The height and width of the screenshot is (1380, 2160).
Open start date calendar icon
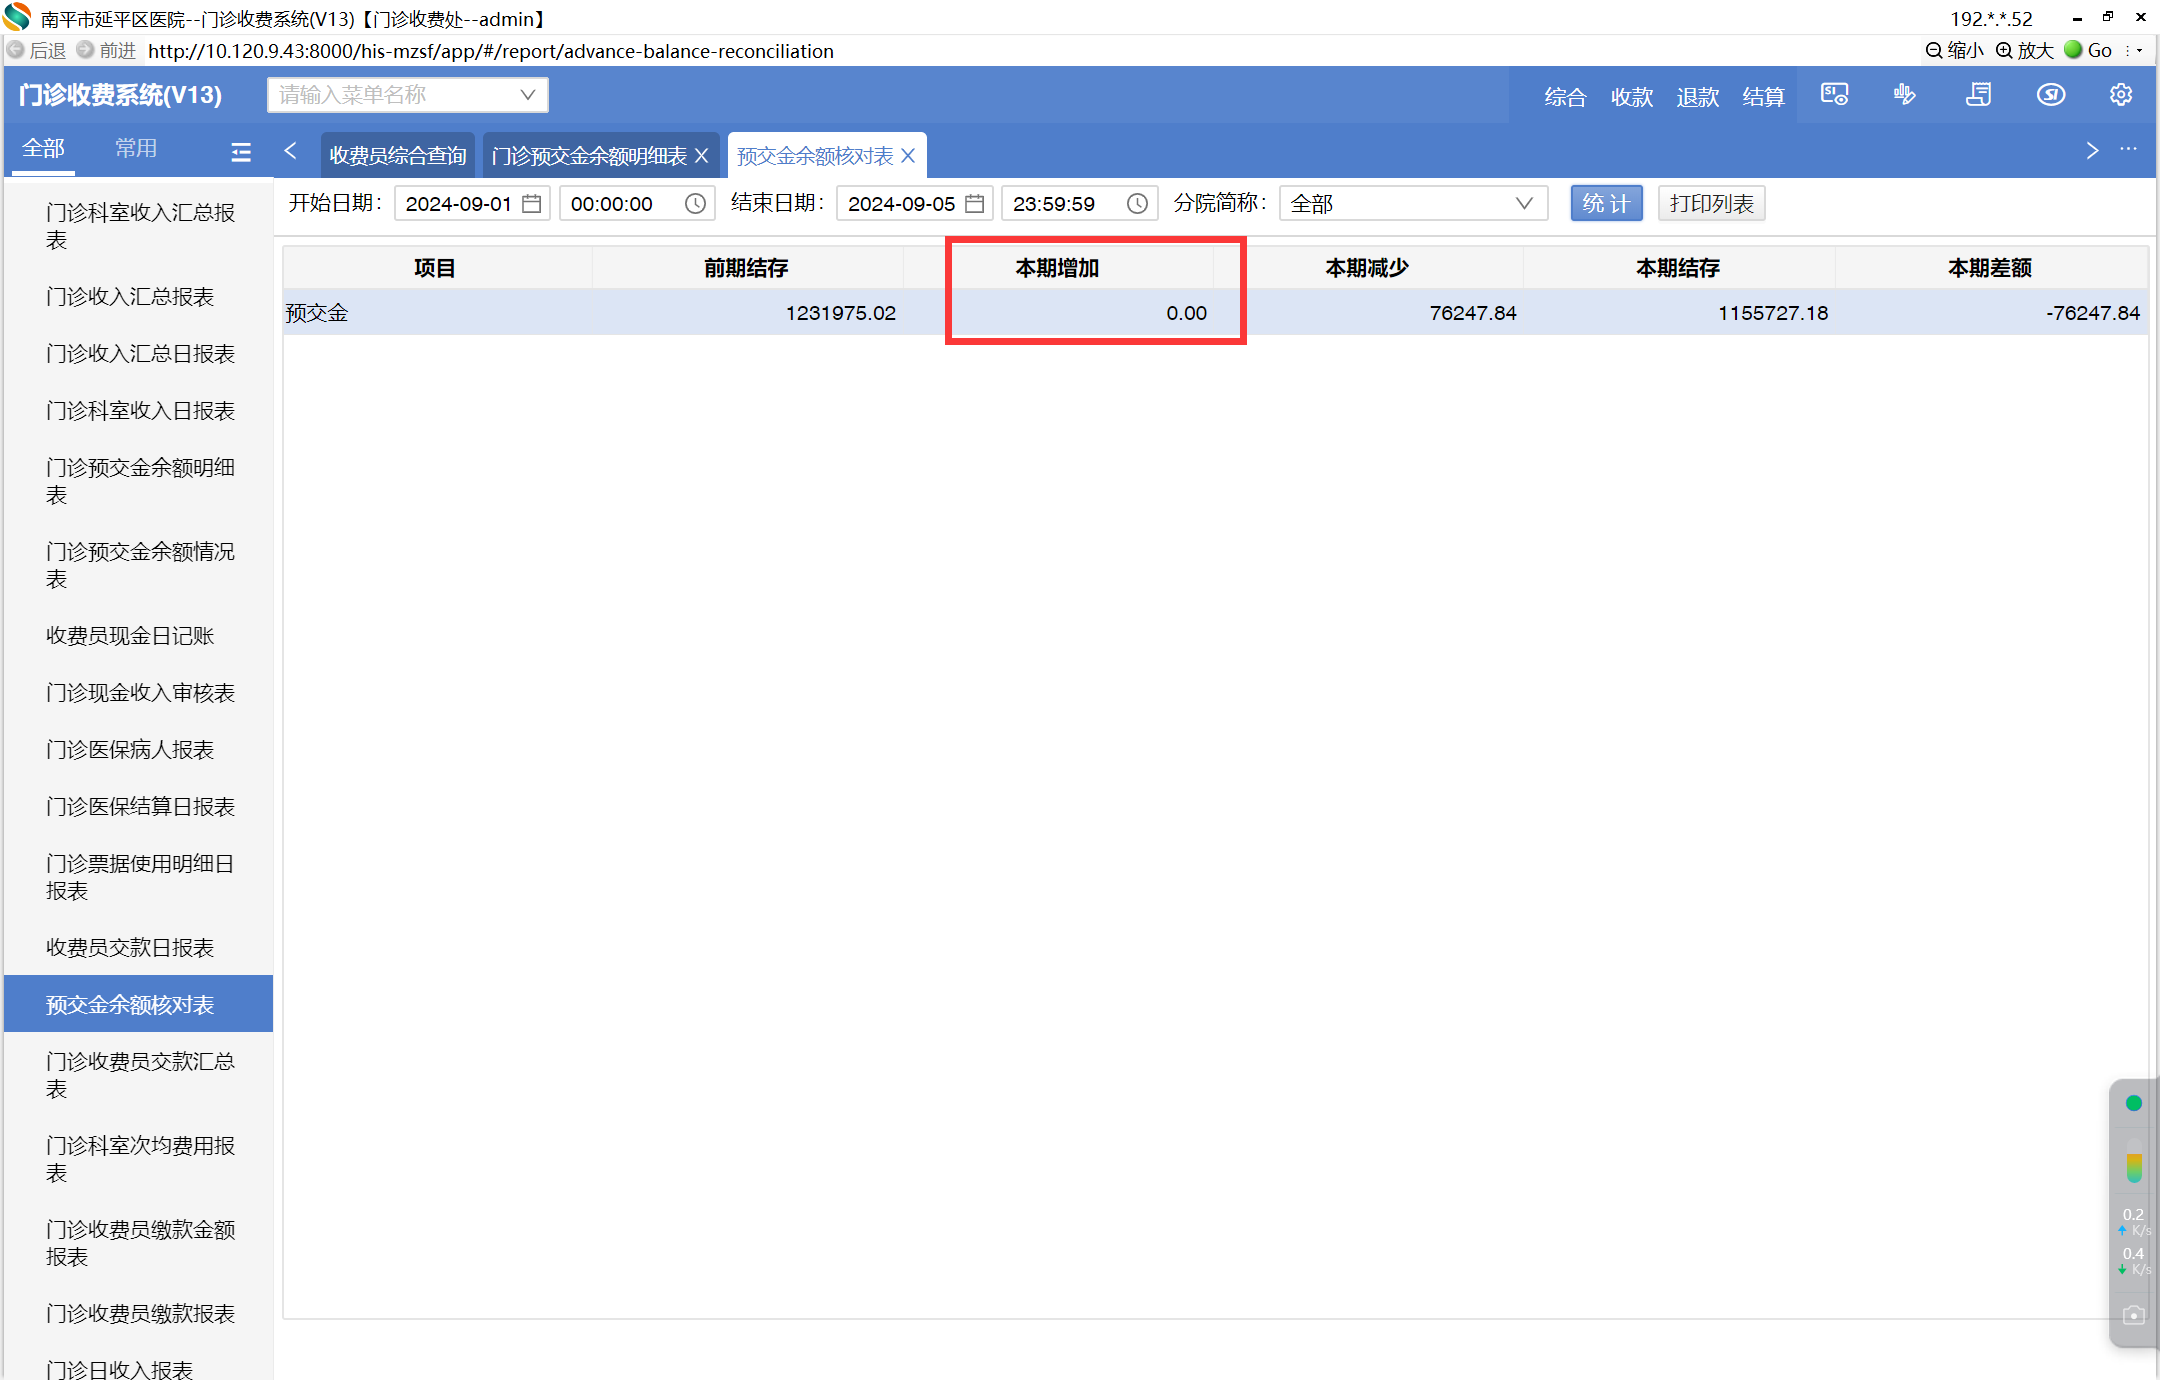click(532, 204)
